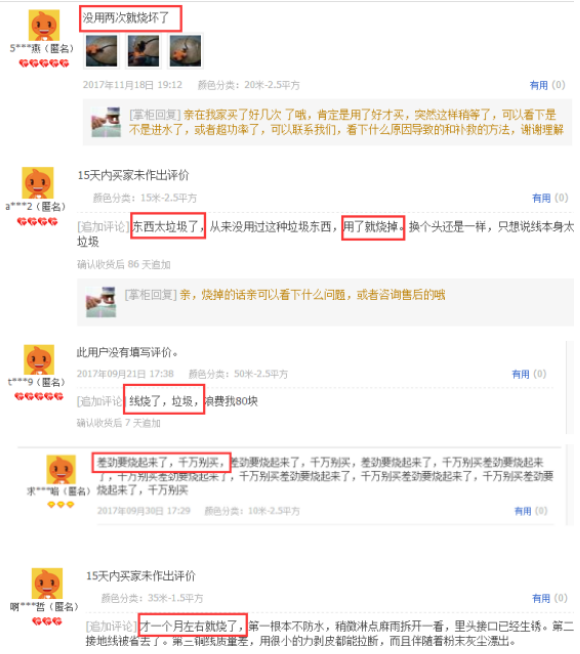Mark the 10米-2.5平方 review as 有用
The image size is (580, 654).
(x=531, y=511)
